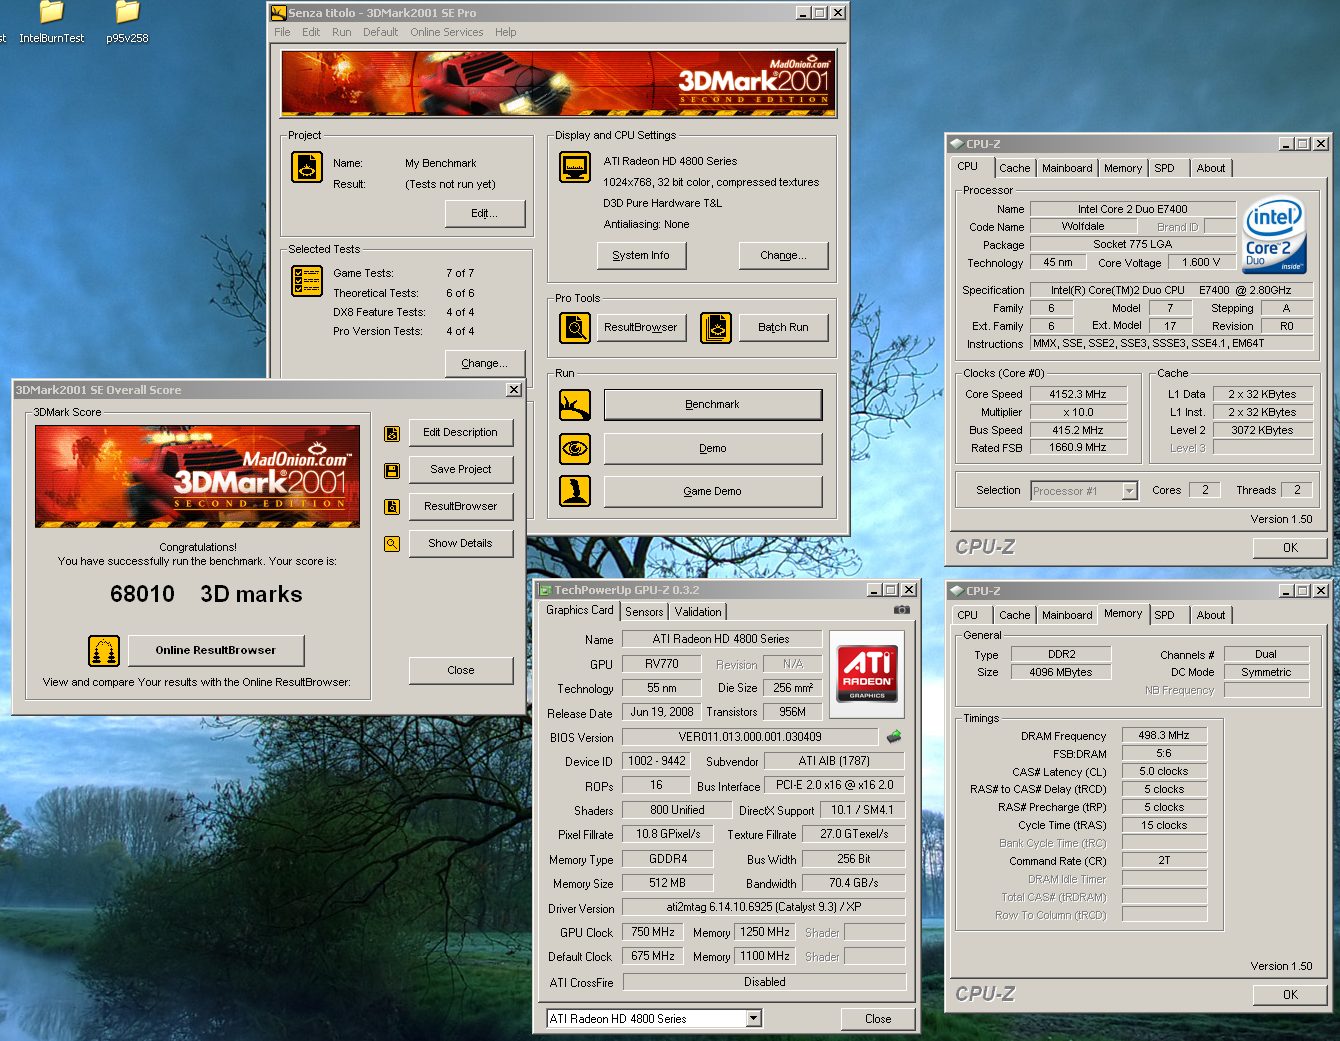Launch the Demo button
1340x1041 pixels.
tap(713, 448)
